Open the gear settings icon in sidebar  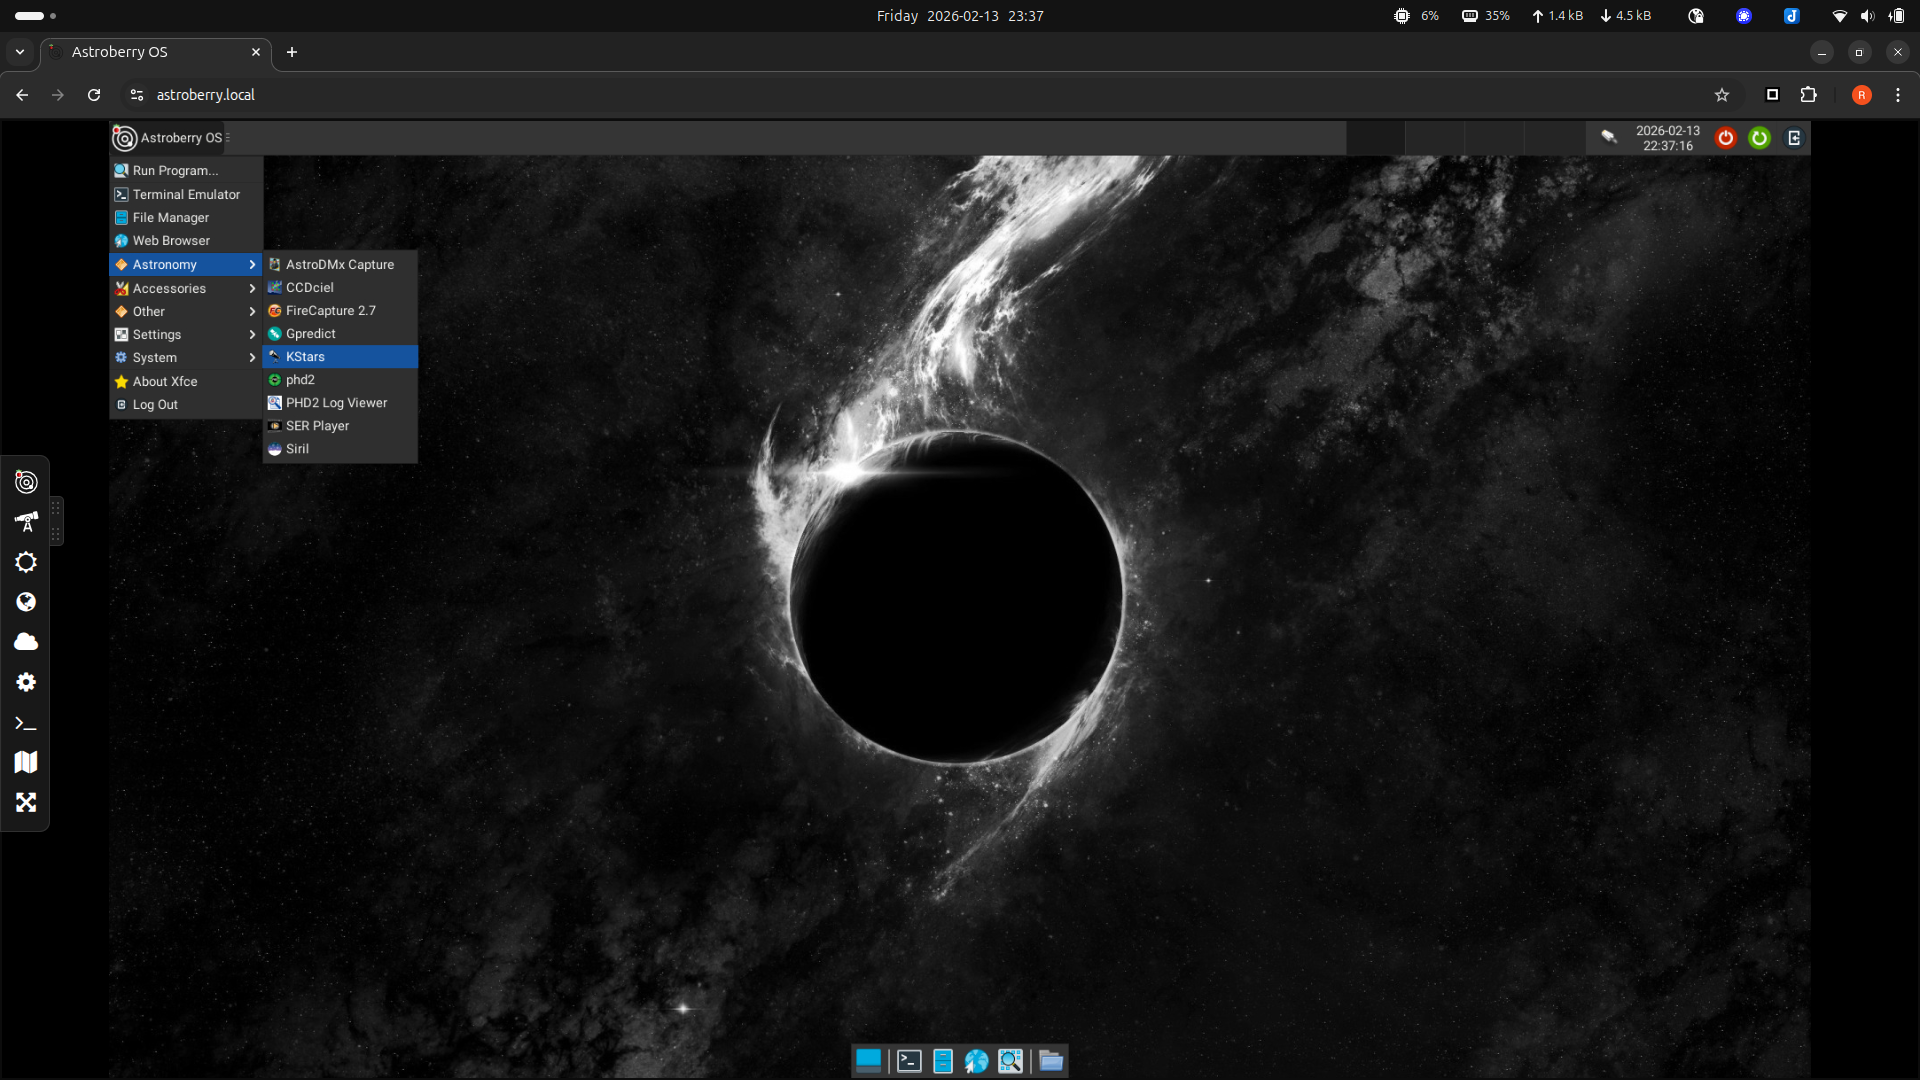[x=26, y=682]
